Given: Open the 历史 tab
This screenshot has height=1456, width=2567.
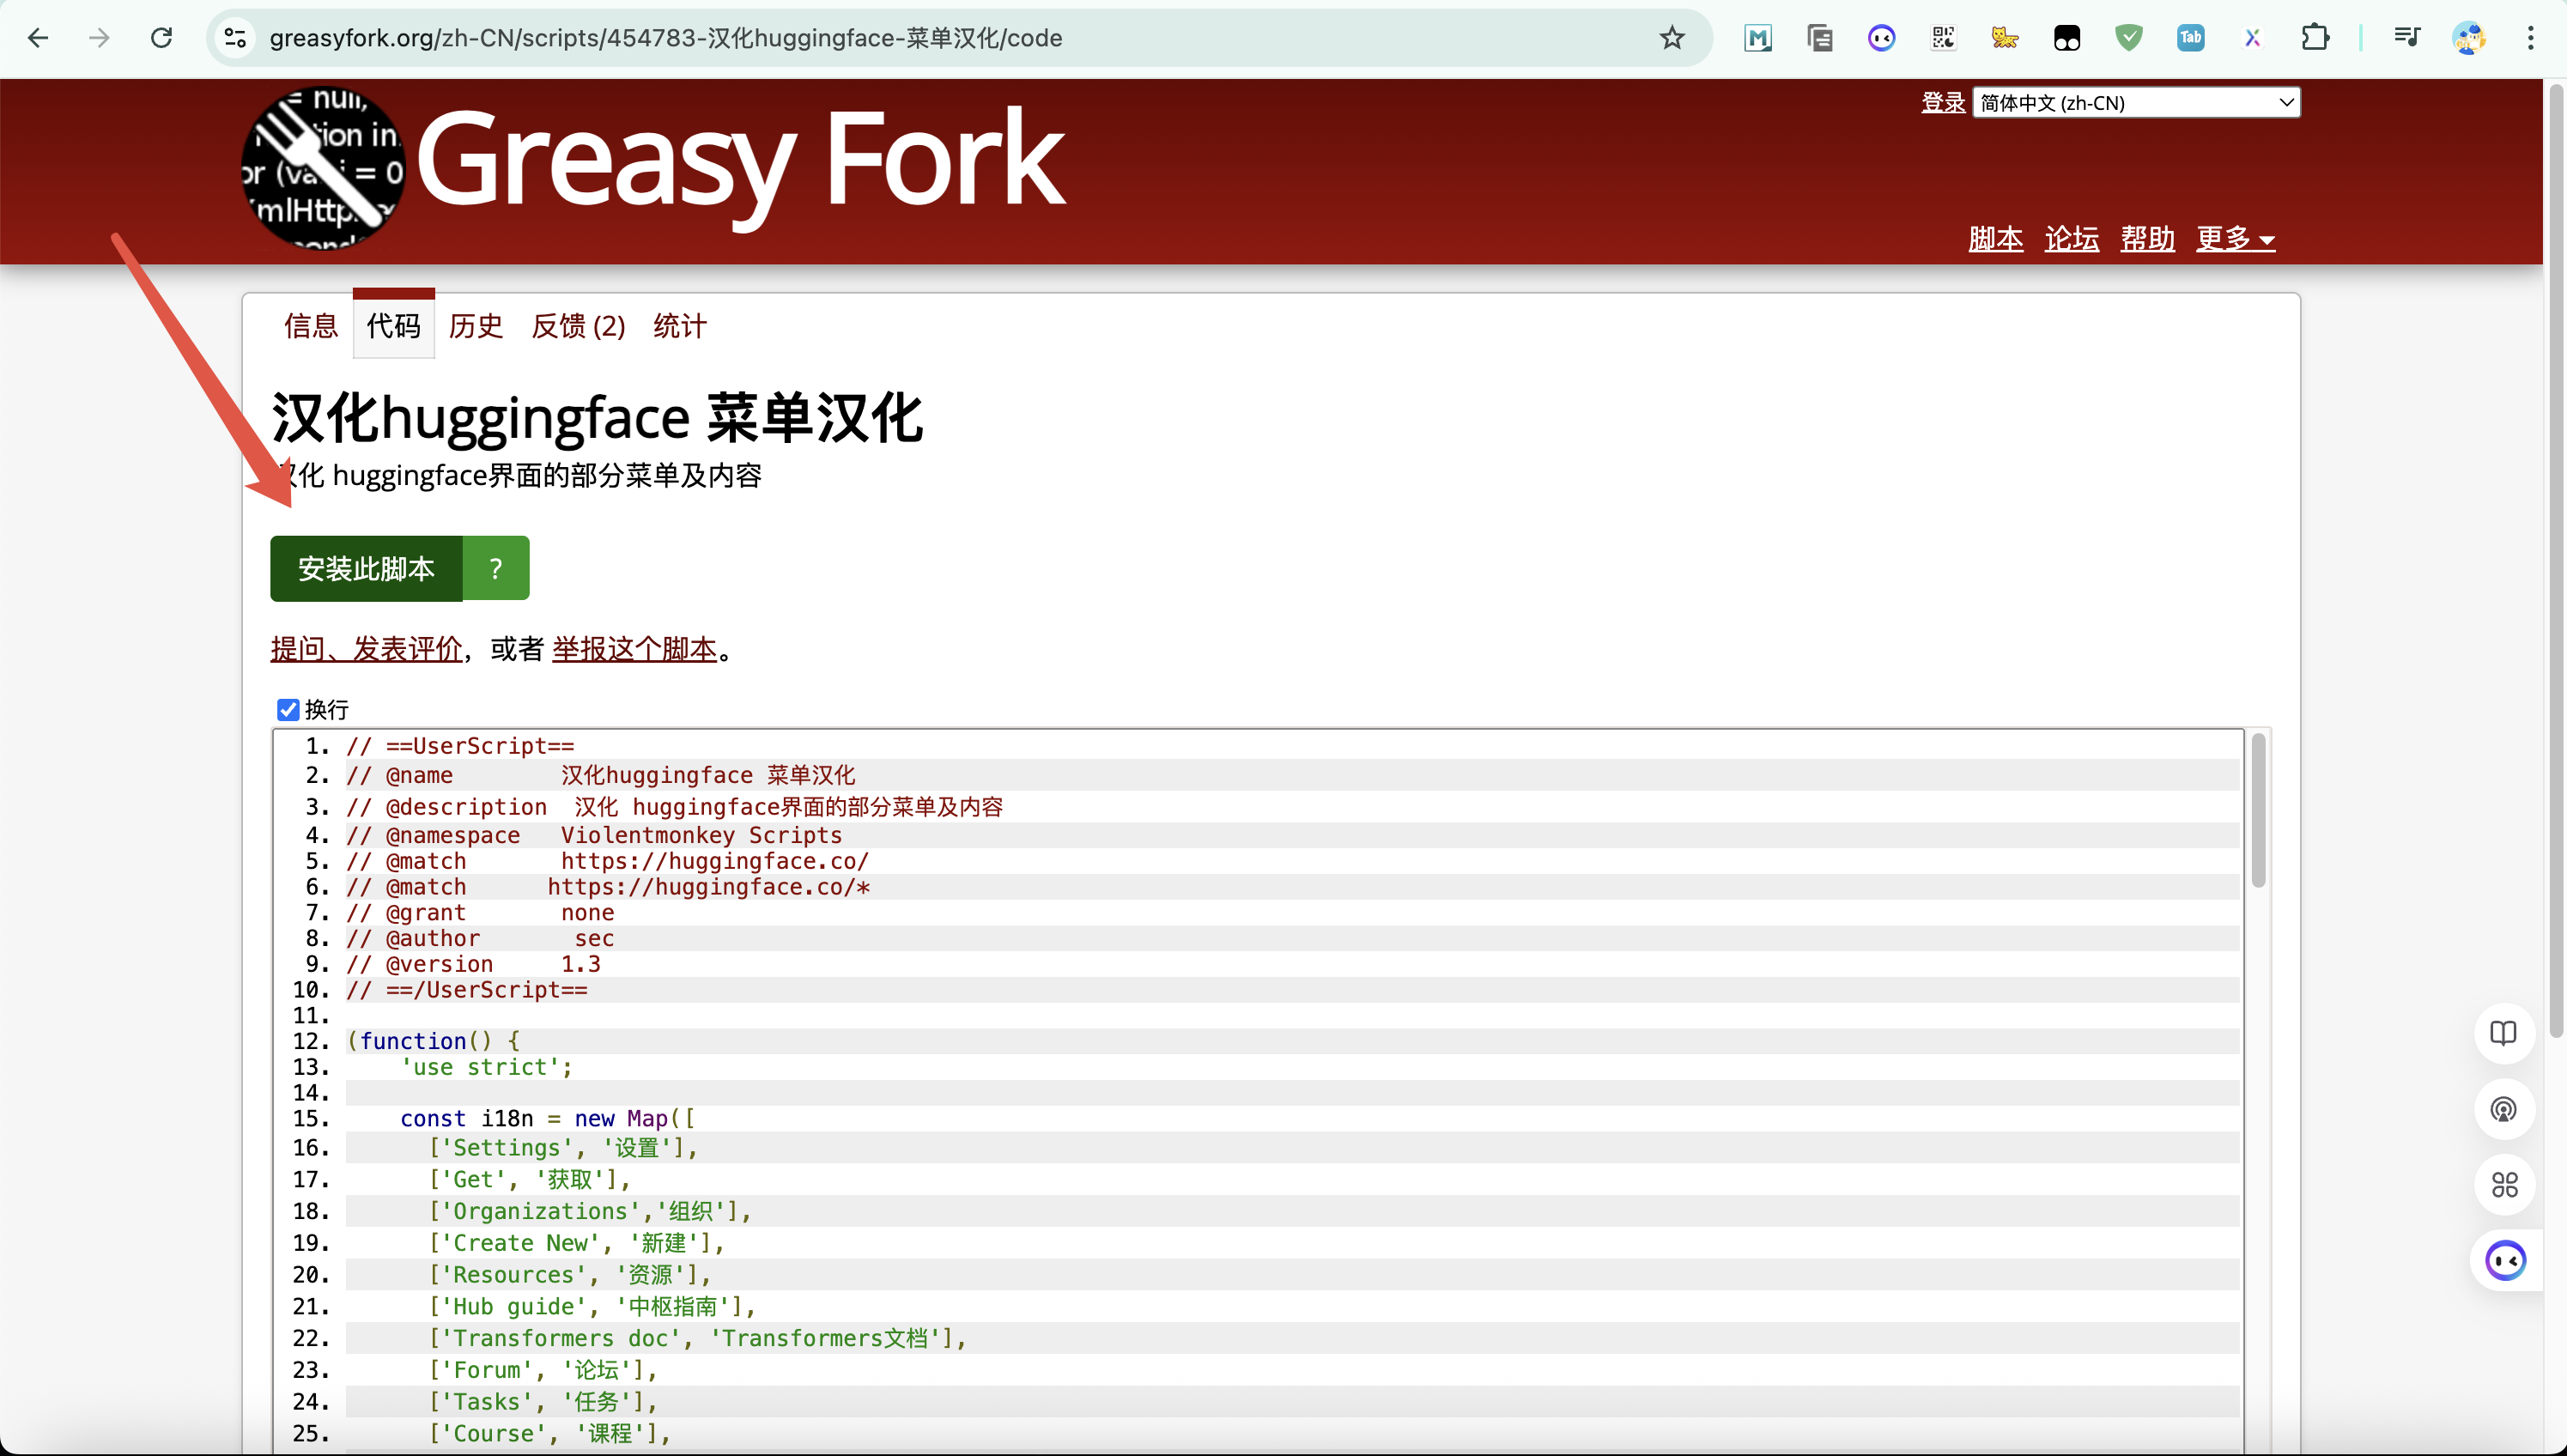Looking at the screenshot, I should [x=475, y=326].
